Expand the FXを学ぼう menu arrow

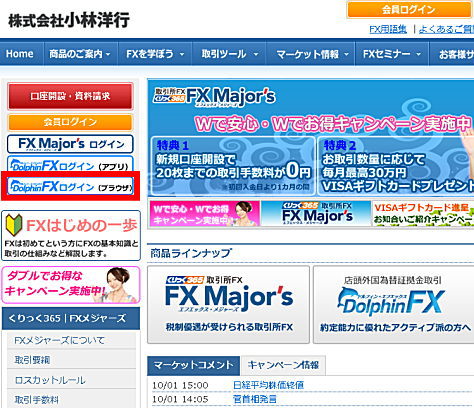[182, 54]
